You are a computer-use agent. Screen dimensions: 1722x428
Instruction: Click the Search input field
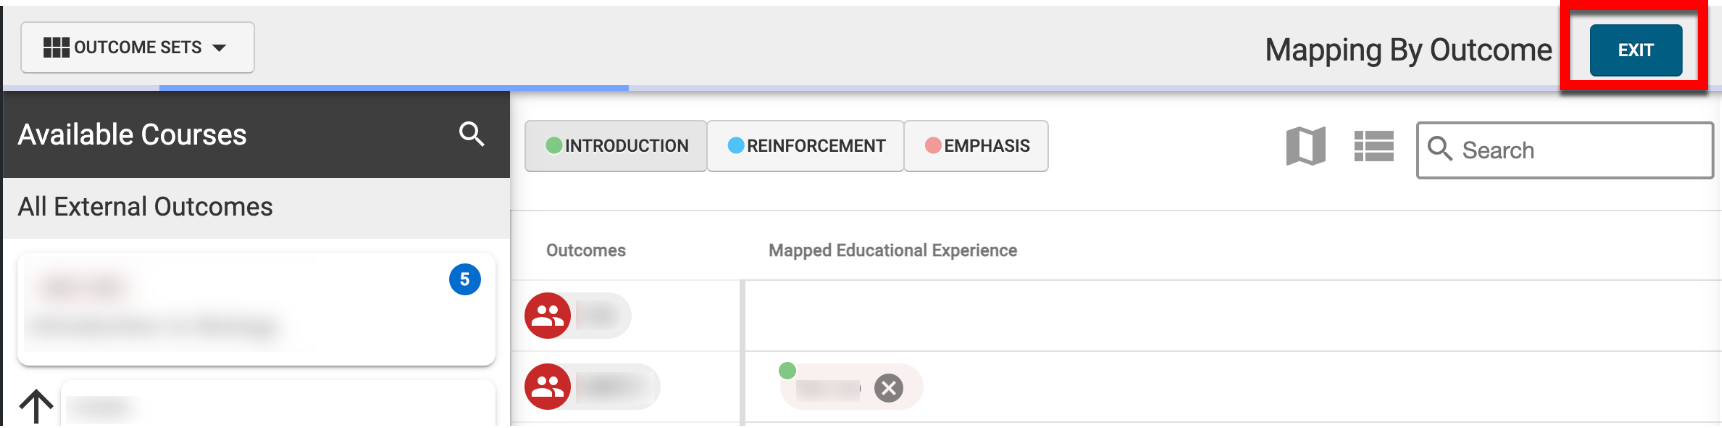pyautogui.click(x=1580, y=150)
